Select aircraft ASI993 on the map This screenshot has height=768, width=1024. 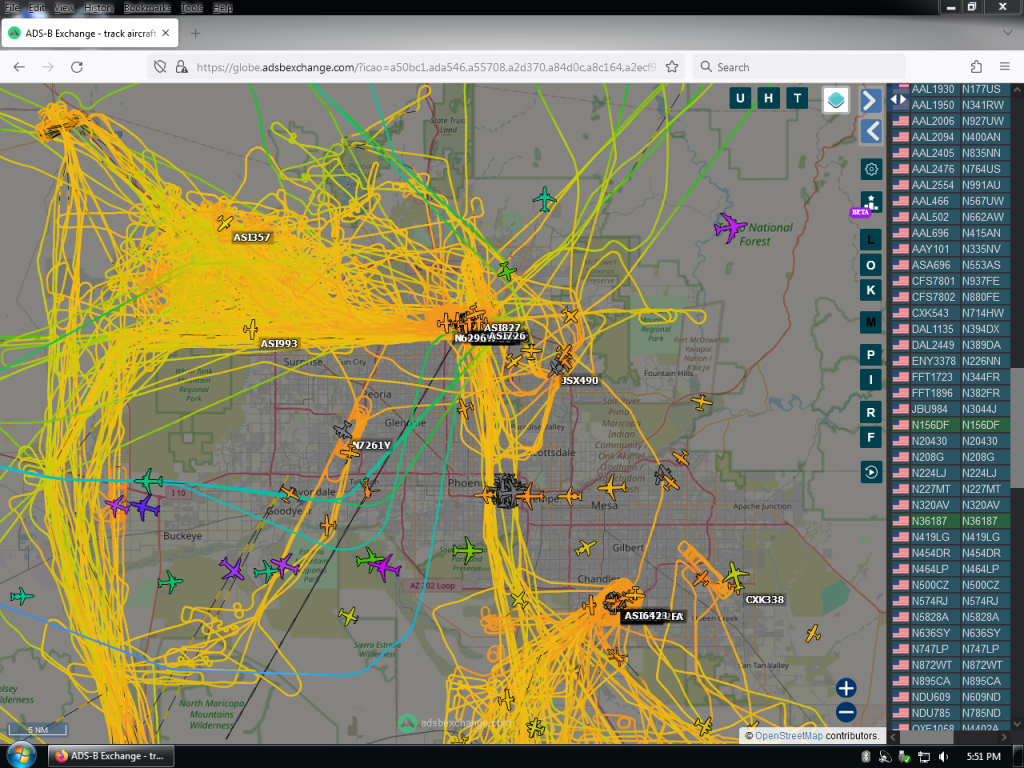(251, 329)
